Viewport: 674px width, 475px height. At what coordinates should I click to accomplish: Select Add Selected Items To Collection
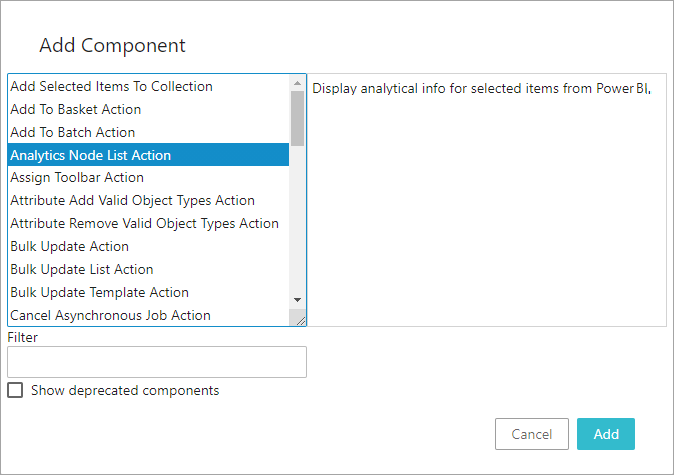tap(111, 87)
